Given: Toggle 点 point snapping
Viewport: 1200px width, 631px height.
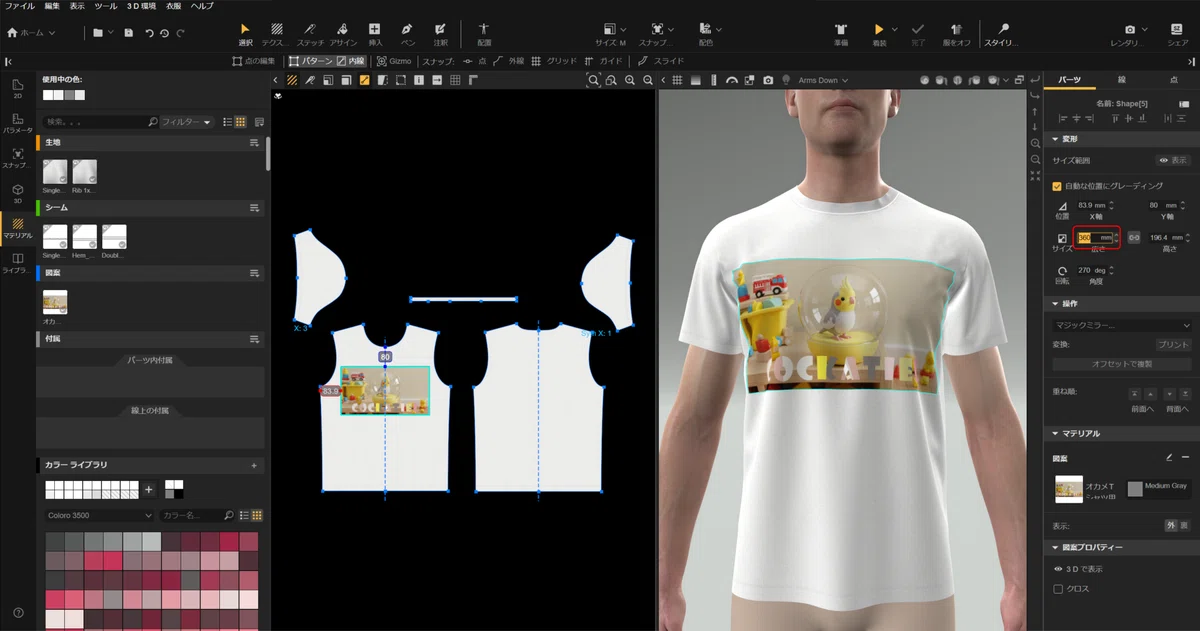Looking at the screenshot, I should pyautogui.click(x=474, y=61).
